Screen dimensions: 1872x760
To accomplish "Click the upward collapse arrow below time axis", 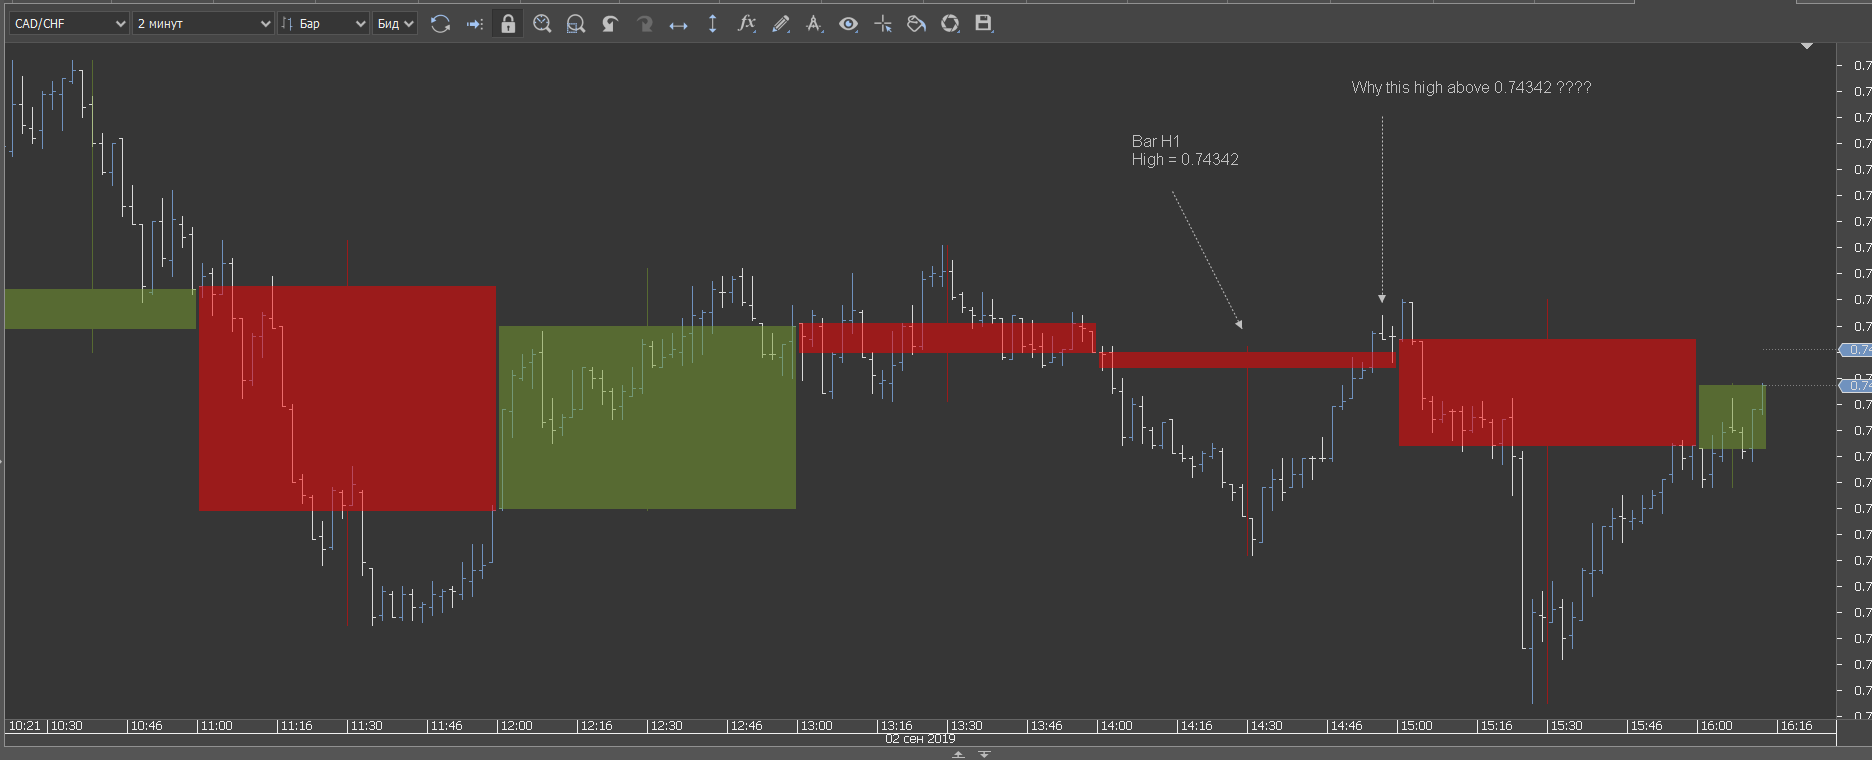I will [x=958, y=754].
